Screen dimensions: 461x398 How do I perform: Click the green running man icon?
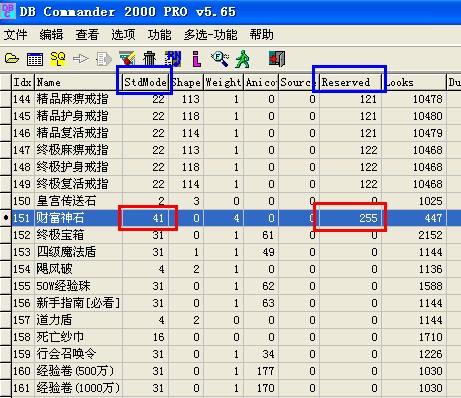click(242, 59)
